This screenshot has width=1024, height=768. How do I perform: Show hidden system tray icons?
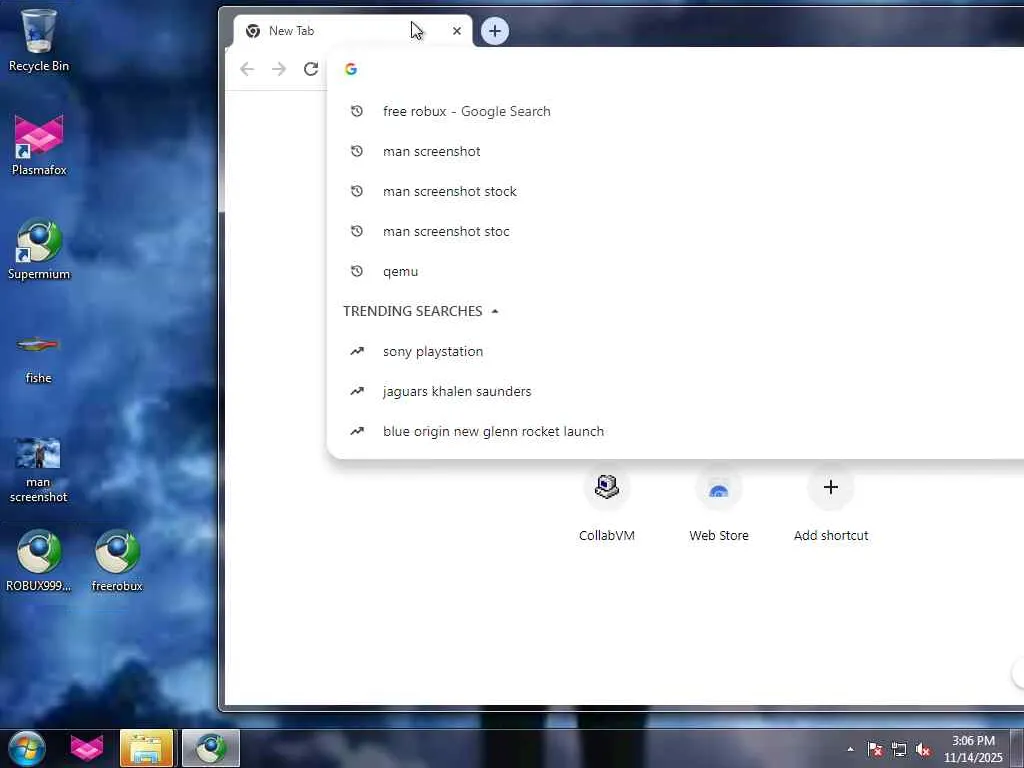click(850, 749)
